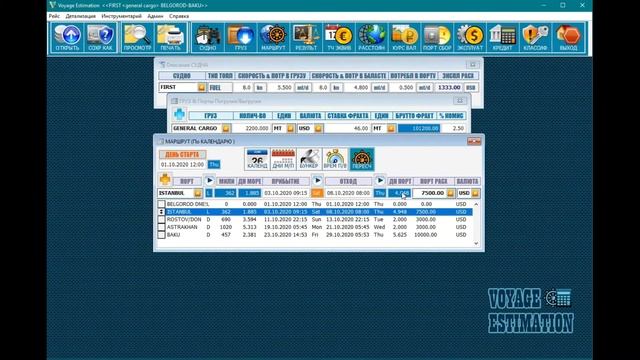Screen dimensions: 640x360
Task: Open the КУРС ВАЛ currency rate icon
Action: [x=404, y=38]
